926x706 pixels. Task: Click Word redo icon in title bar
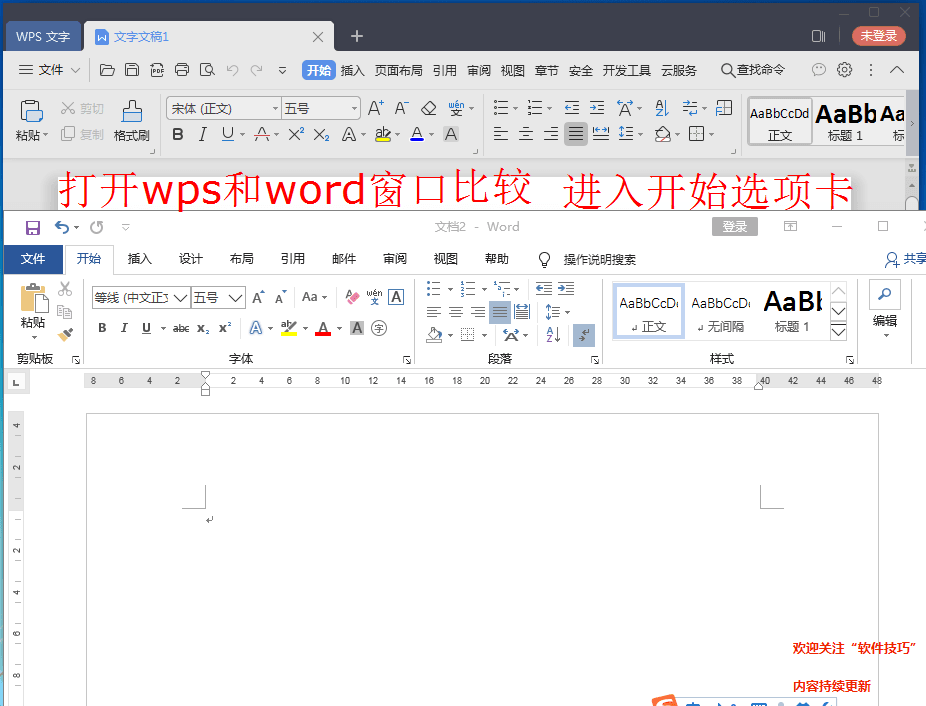[97, 227]
